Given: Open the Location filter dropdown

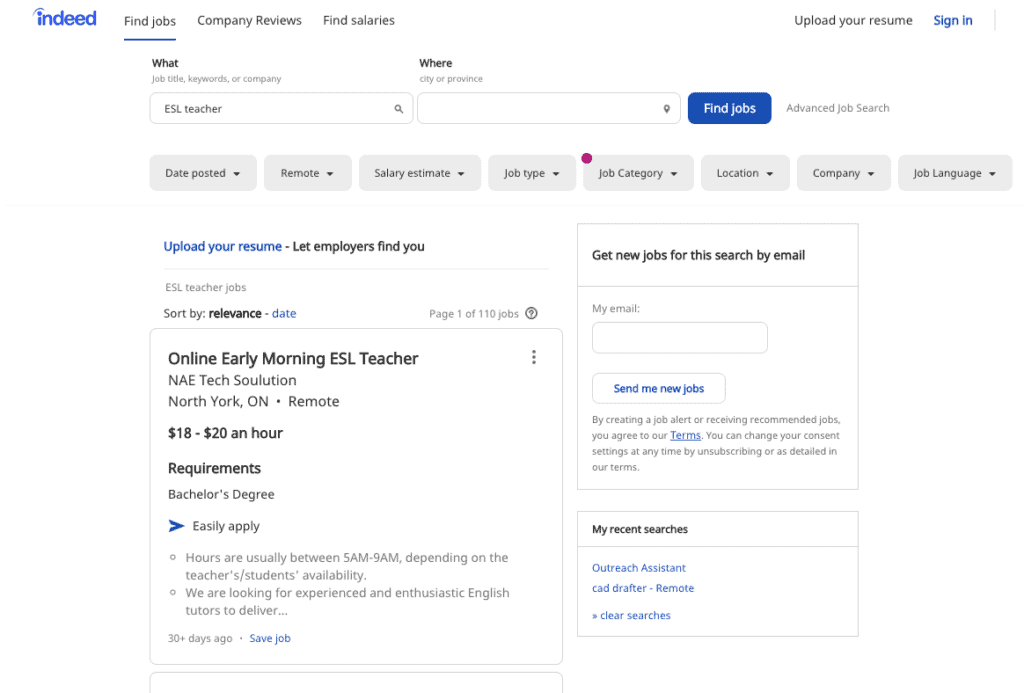Looking at the screenshot, I should pyautogui.click(x=745, y=173).
